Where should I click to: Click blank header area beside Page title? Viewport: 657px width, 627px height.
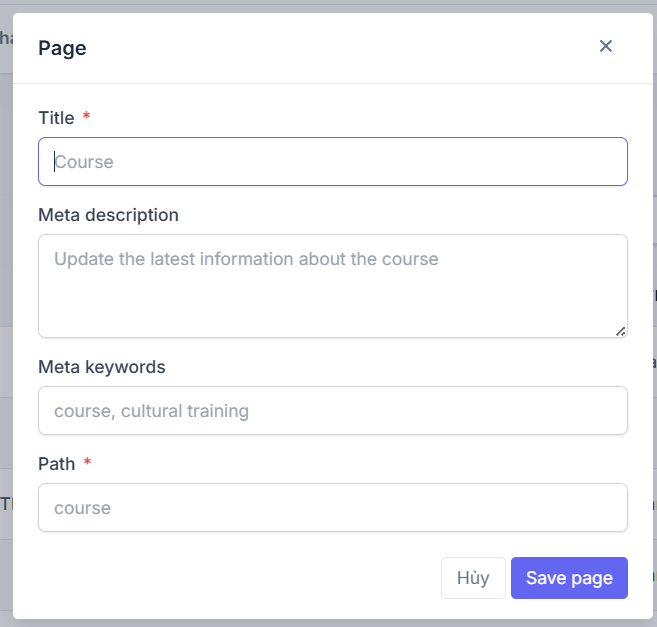[335, 48]
